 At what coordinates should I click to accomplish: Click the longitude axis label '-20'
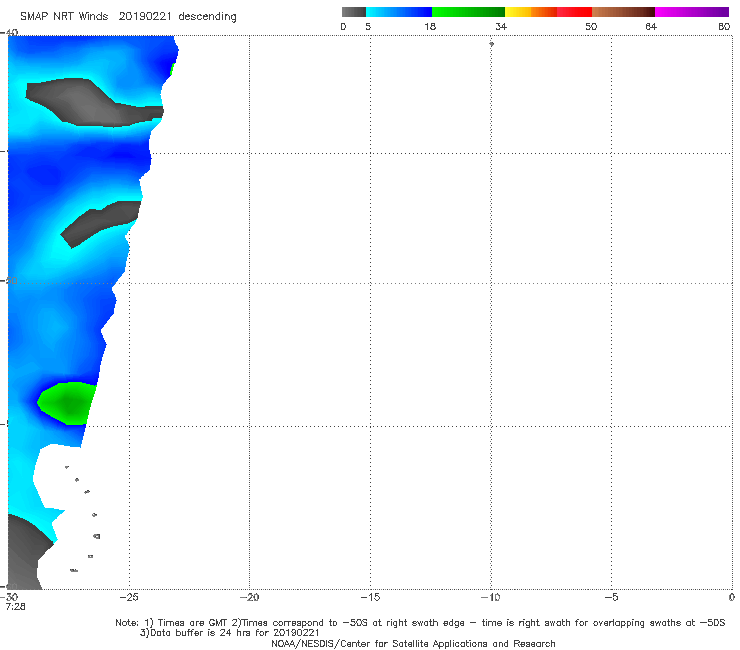coord(249,597)
